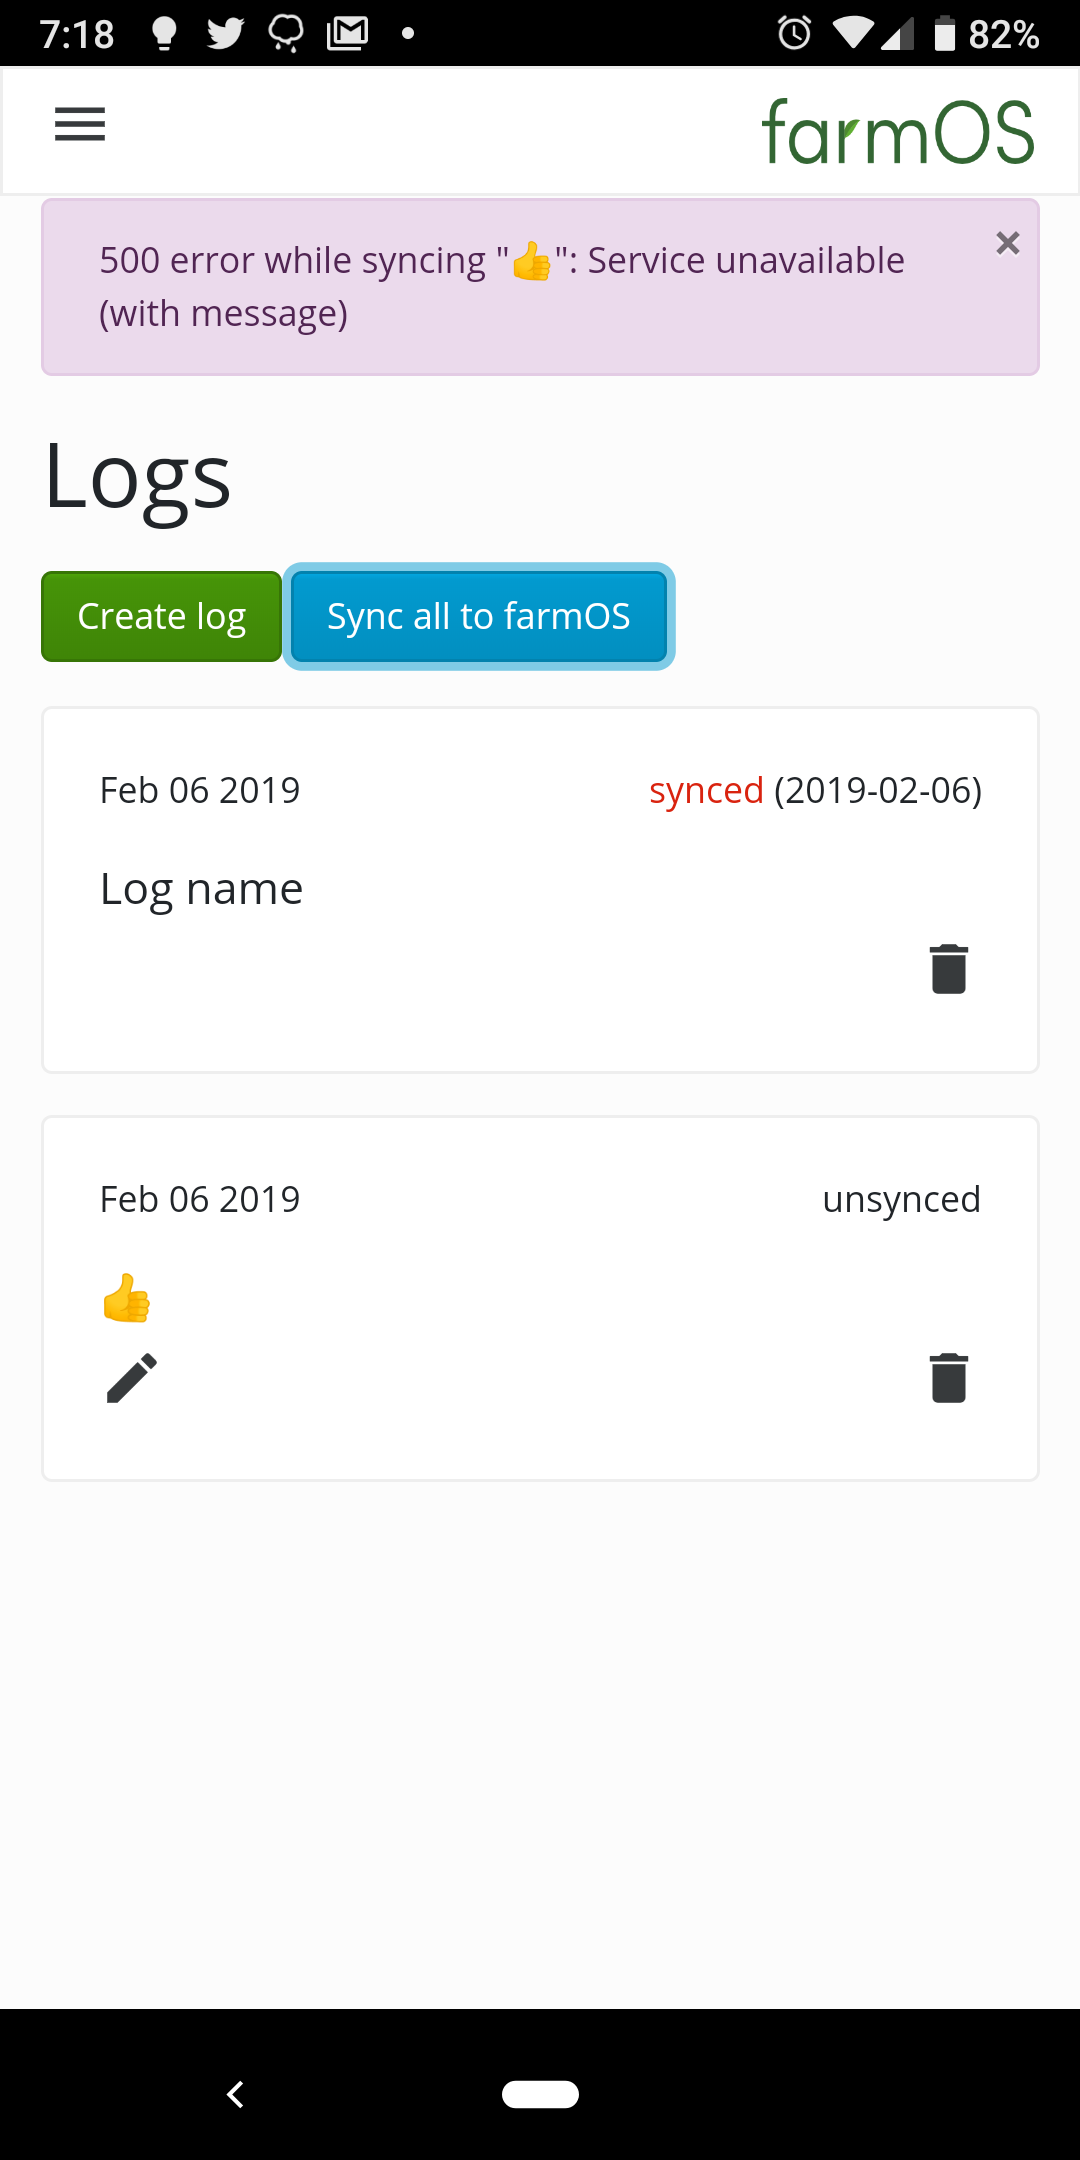Image resolution: width=1080 pixels, height=2160 pixels.
Task: Dismiss the 500 error alert
Action: tap(1007, 243)
